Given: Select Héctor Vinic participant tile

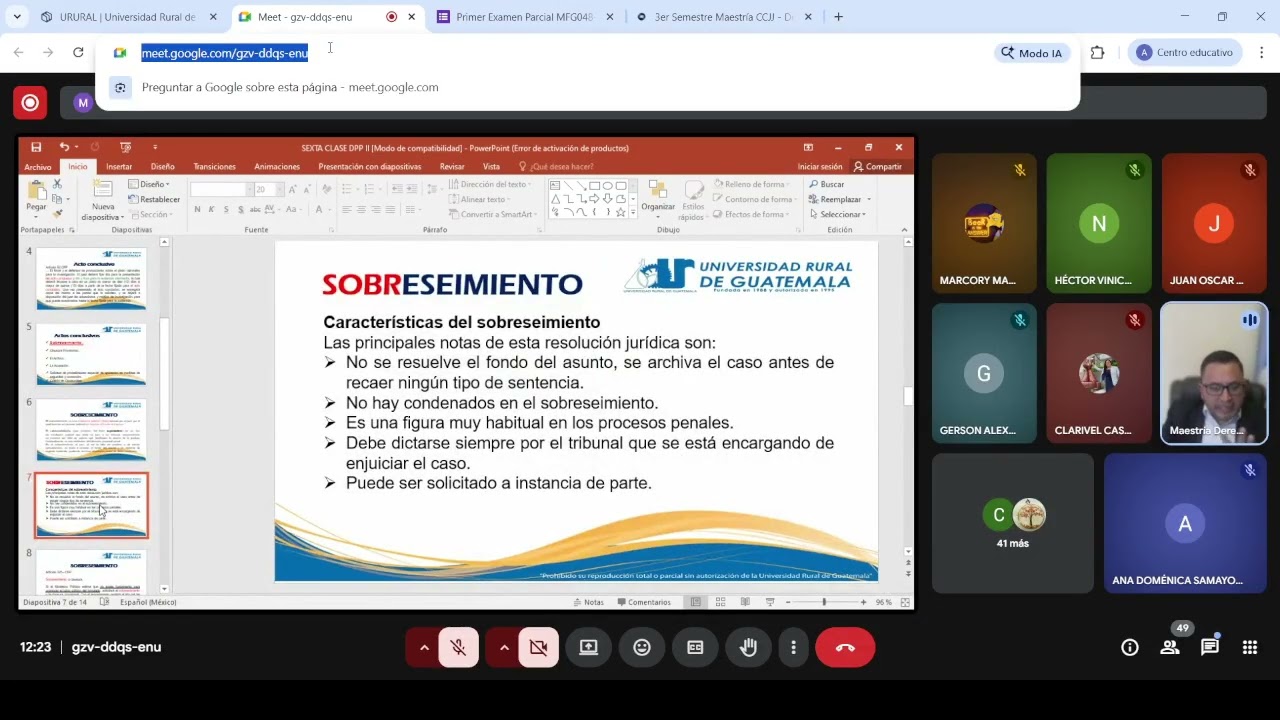Looking at the screenshot, I should (1099, 223).
